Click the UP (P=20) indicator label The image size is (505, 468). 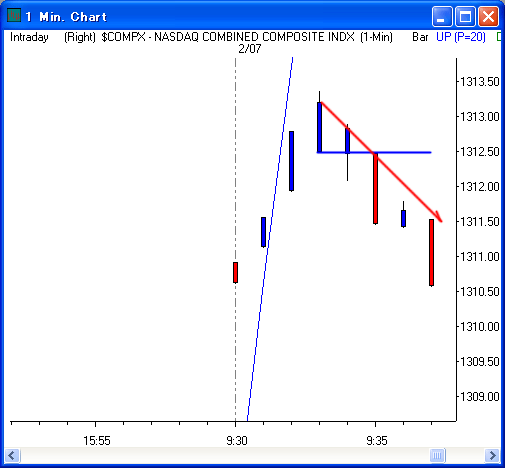pyautogui.click(x=461, y=37)
